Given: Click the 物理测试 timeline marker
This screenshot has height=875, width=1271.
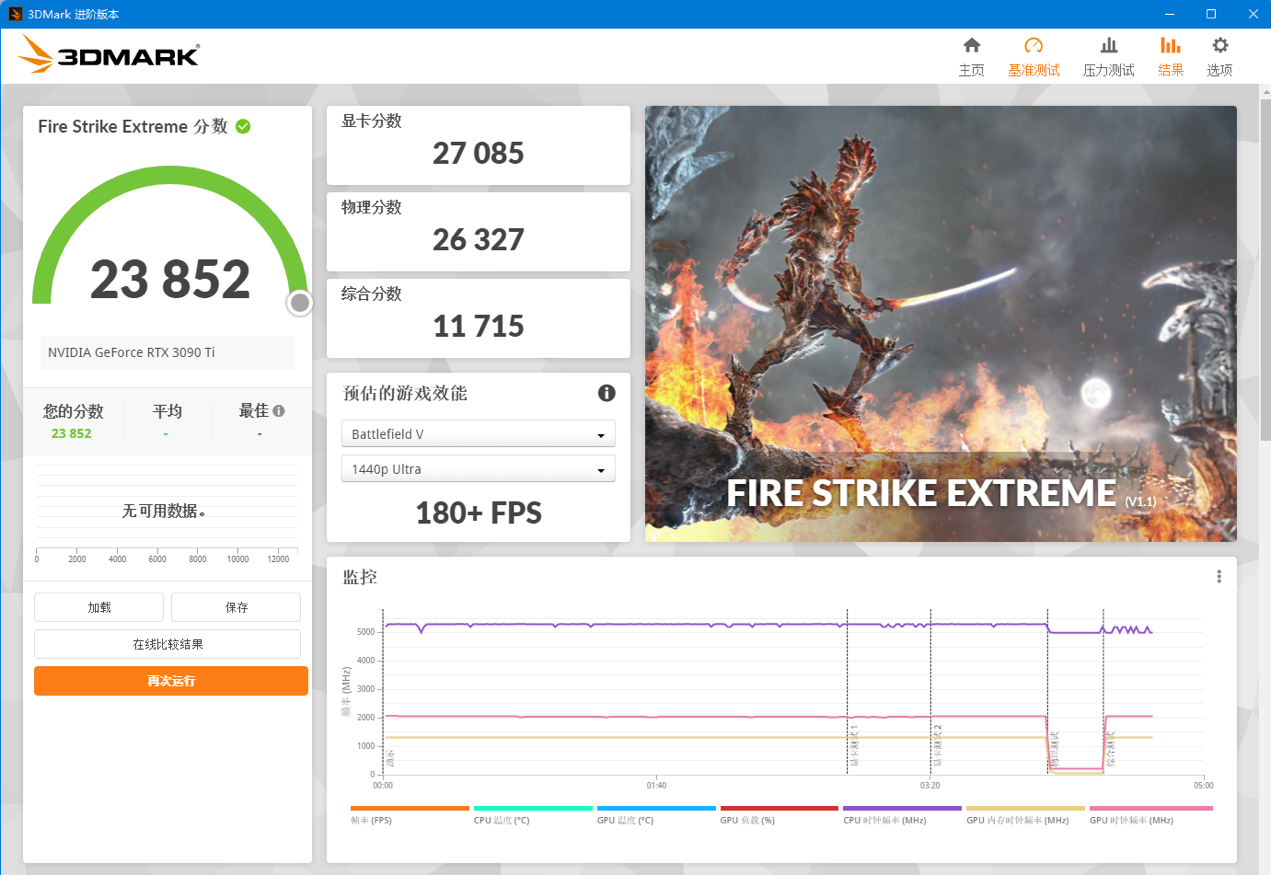Looking at the screenshot, I should pyautogui.click(x=1054, y=750).
